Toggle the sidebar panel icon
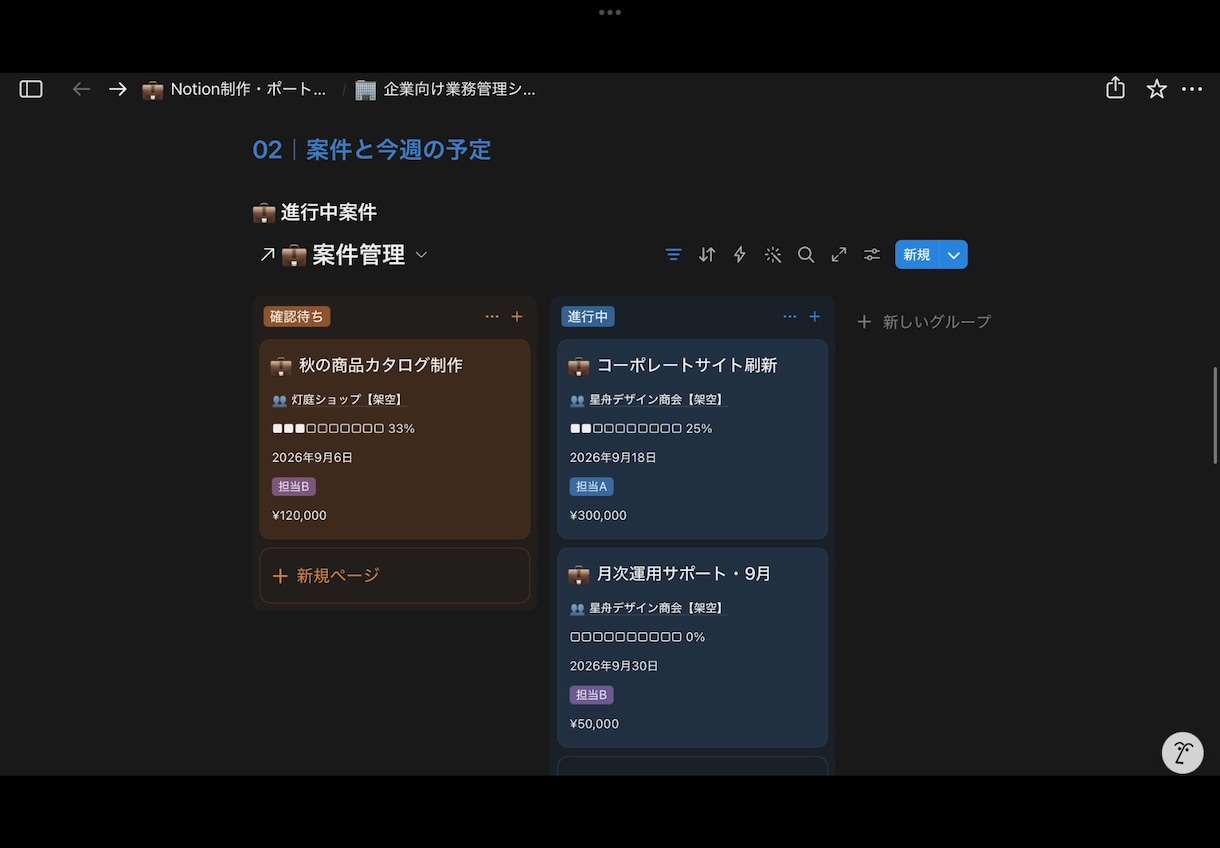 tap(31, 89)
